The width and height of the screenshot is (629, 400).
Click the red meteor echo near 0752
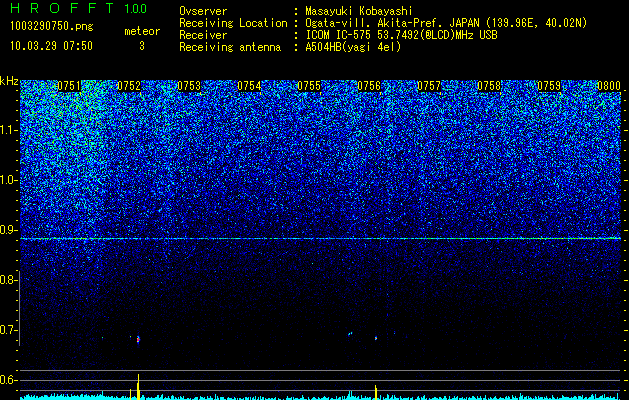138,339
